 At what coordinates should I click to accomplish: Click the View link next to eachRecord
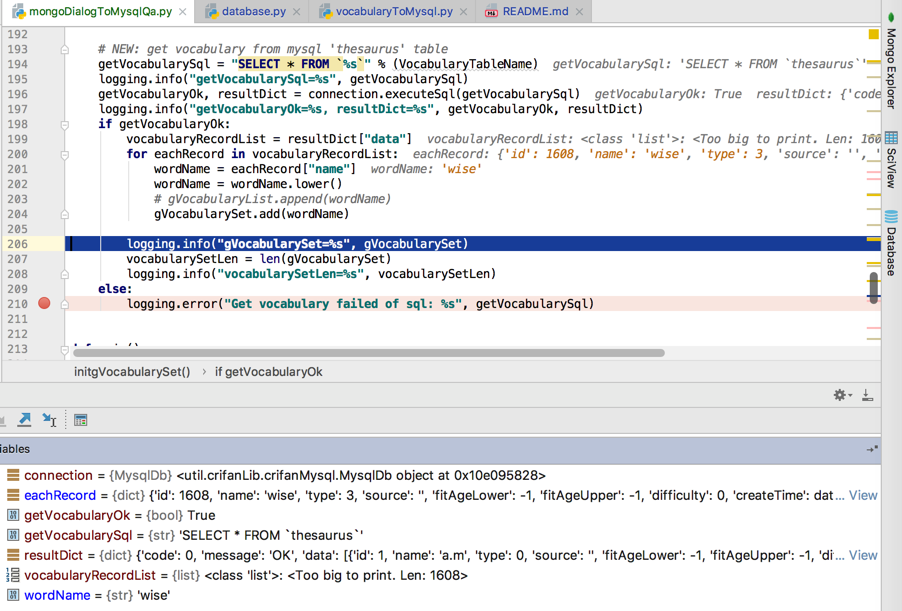(862, 495)
